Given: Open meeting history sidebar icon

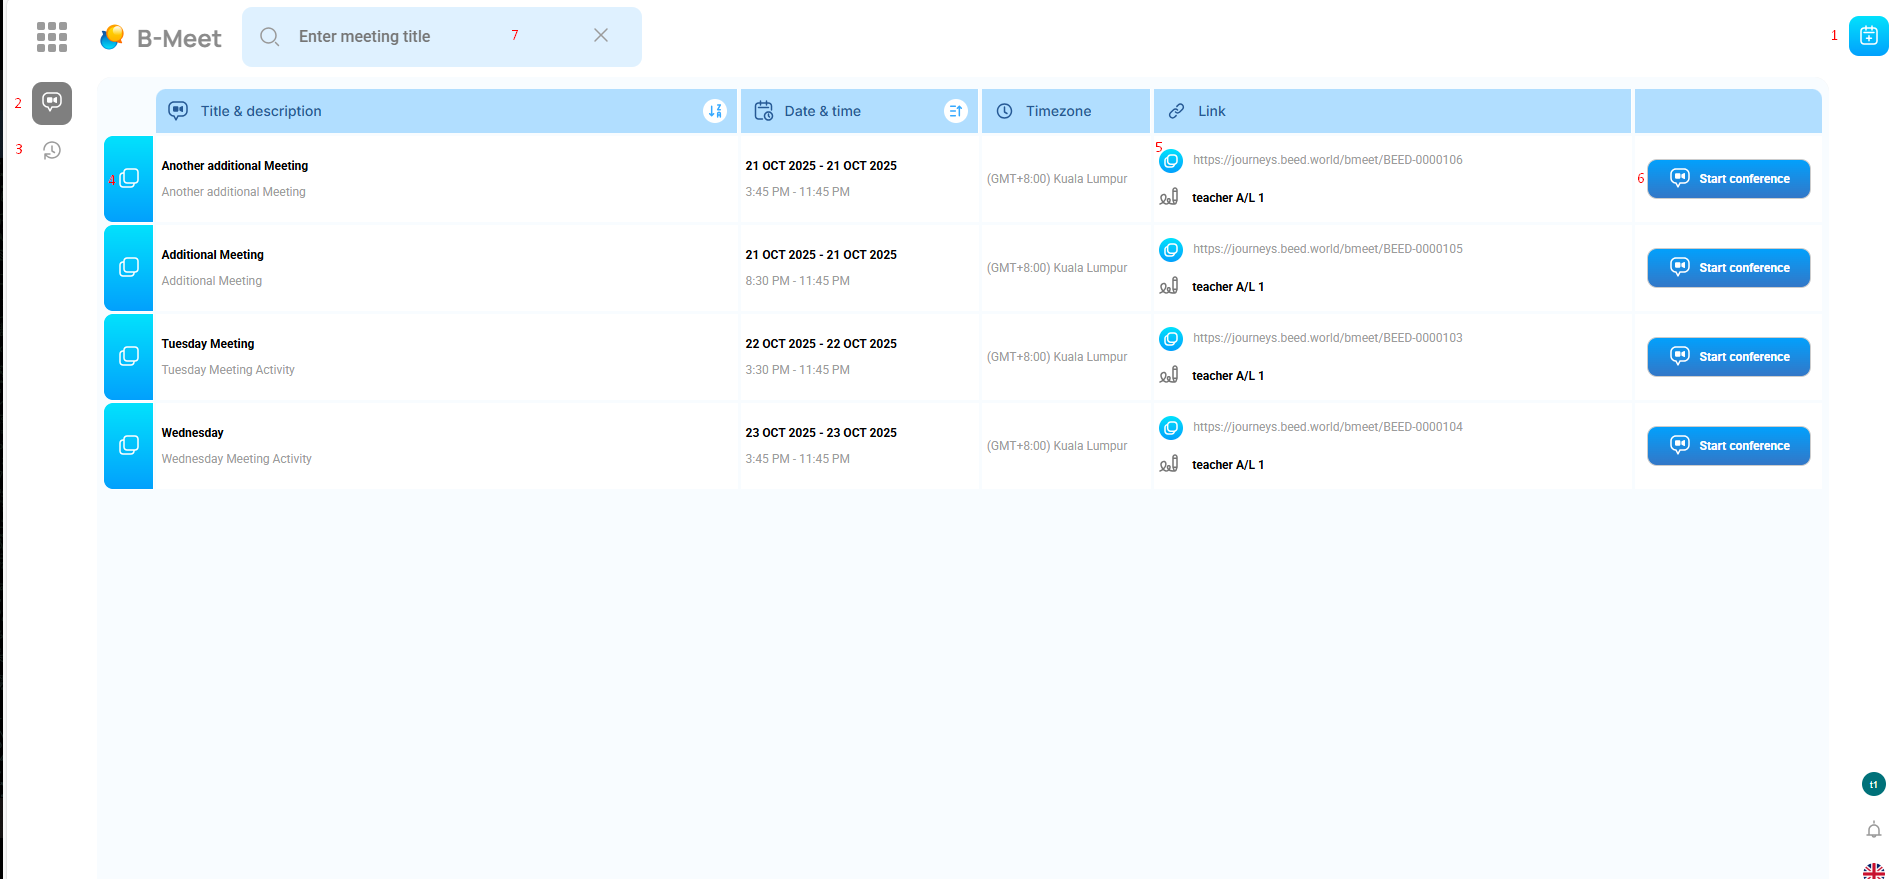Looking at the screenshot, I should coord(52,150).
